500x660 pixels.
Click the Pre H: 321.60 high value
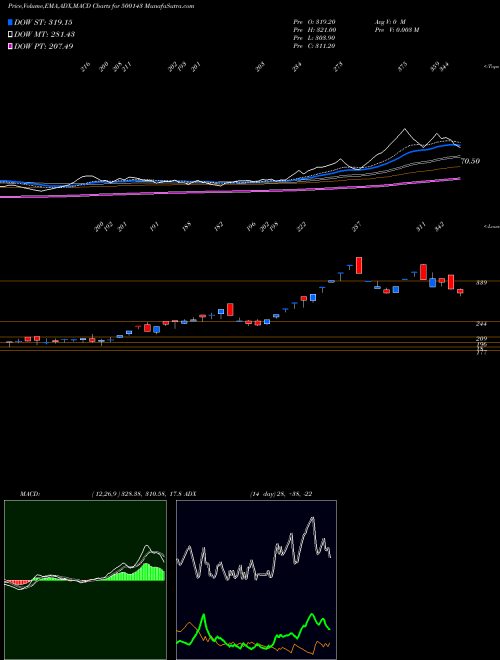tap(314, 30)
